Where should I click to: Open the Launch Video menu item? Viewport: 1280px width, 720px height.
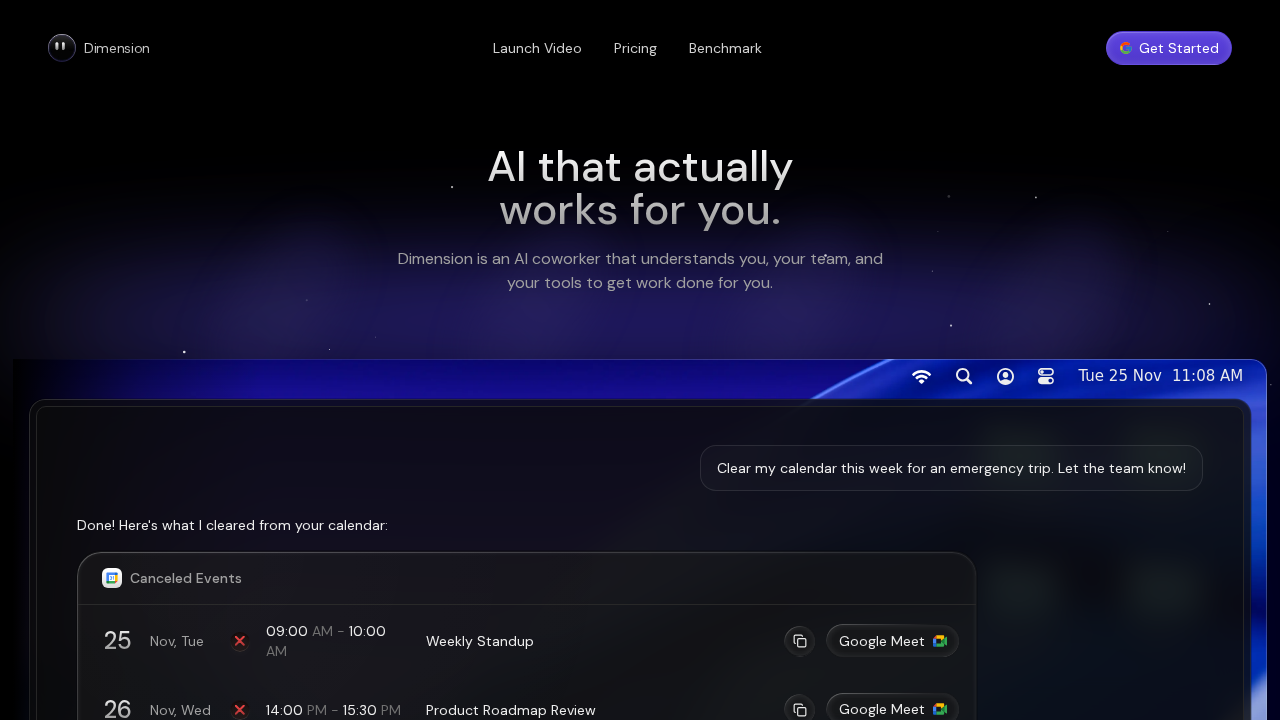536,48
